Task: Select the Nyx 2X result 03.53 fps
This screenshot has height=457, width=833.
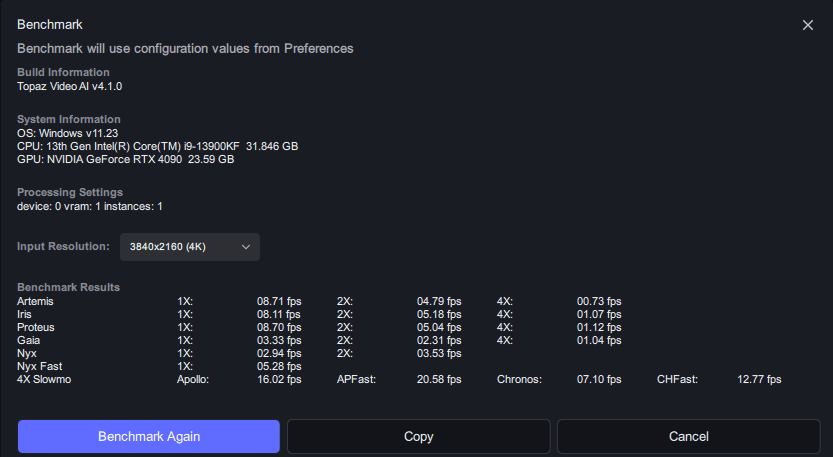Action: click(x=439, y=353)
